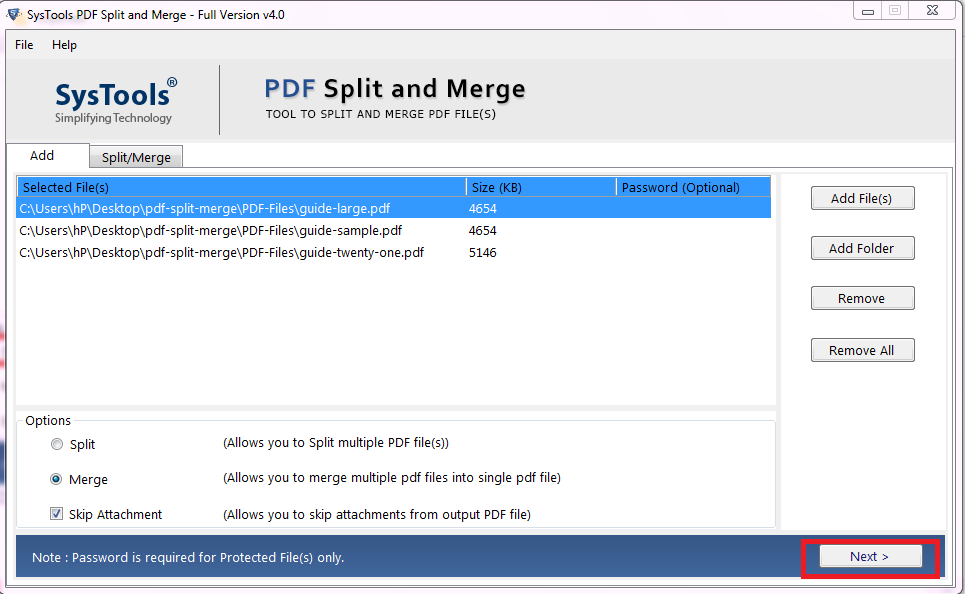The width and height of the screenshot is (965, 594).
Task: Select the guide-sample.pdf file row
Action: tap(393, 230)
